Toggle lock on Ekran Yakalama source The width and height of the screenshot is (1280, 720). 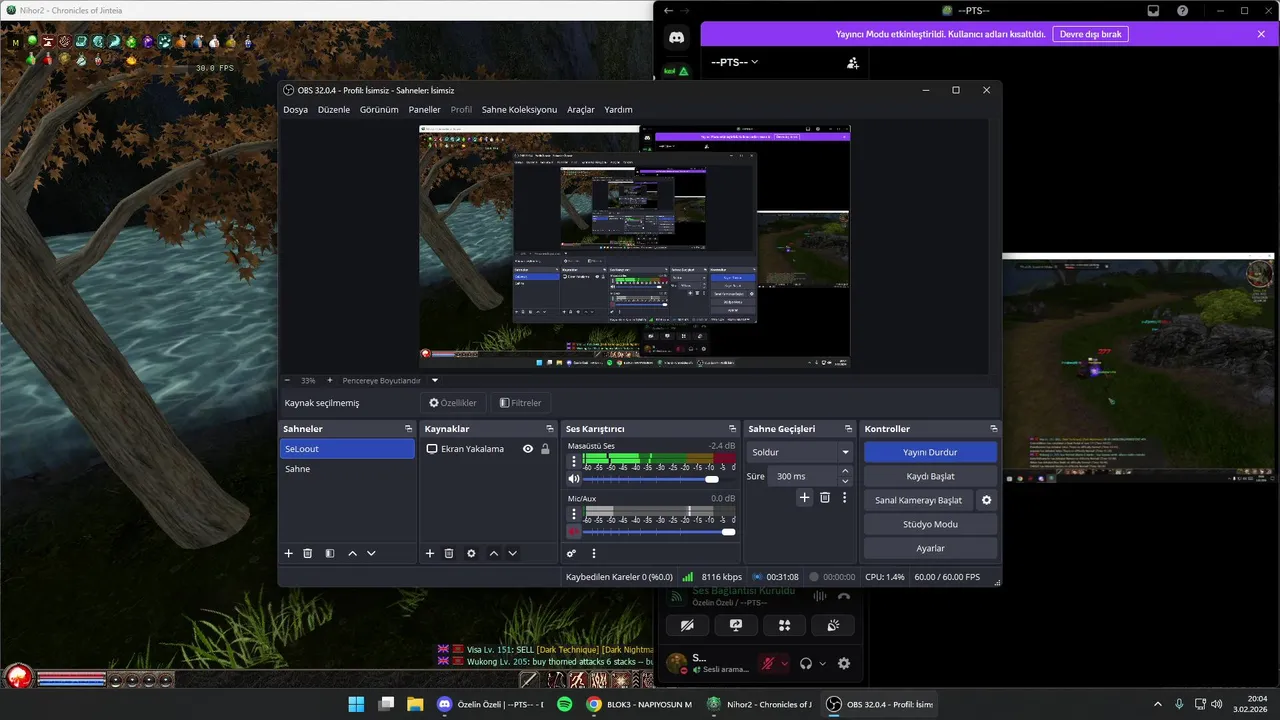click(x=545, y=449)
